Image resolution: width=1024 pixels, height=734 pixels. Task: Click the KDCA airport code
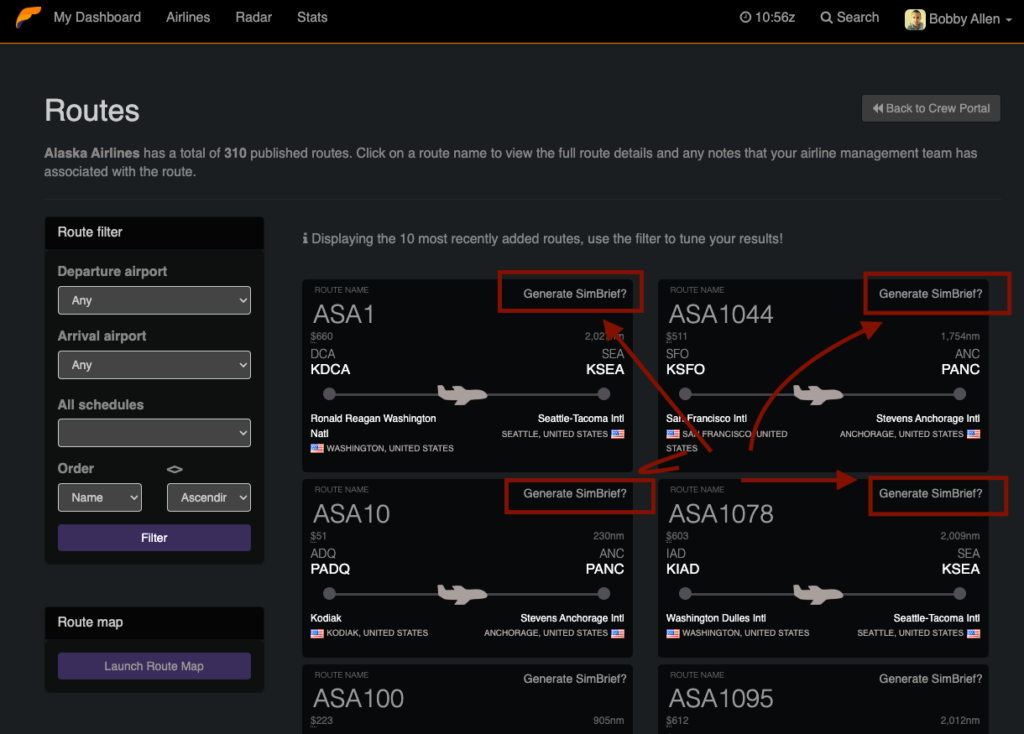pos(330,370)
